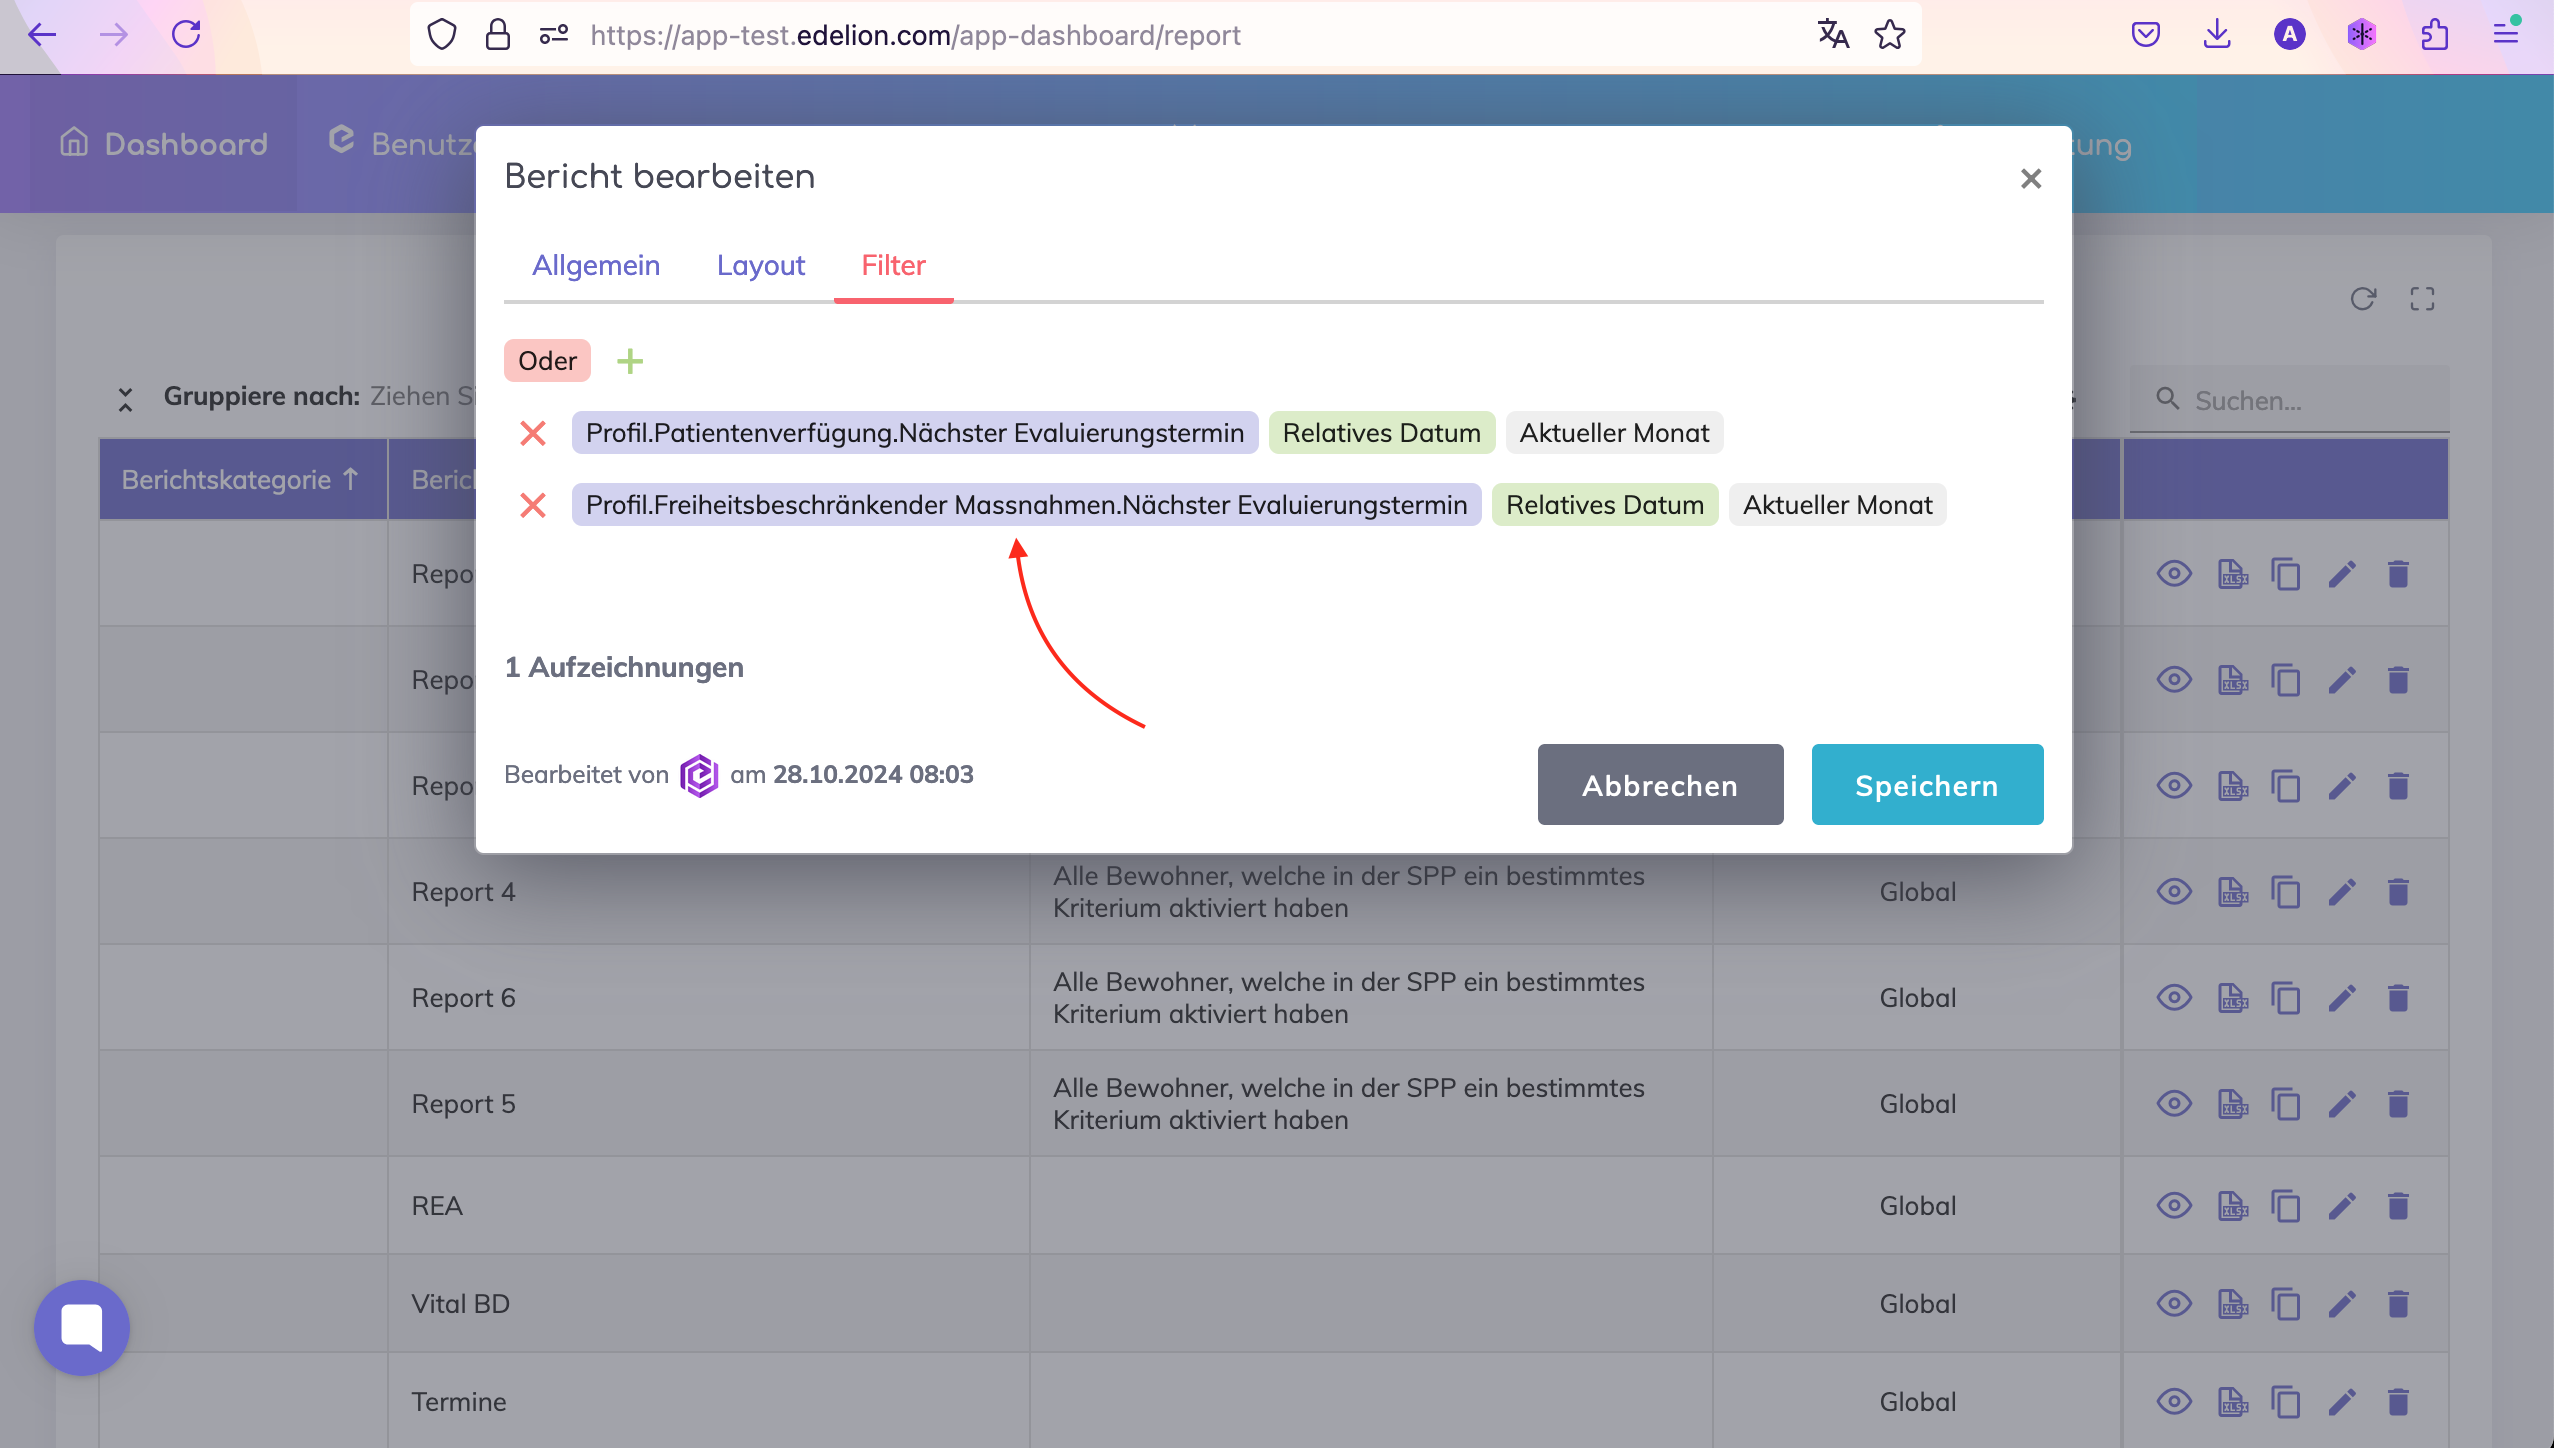Delete the Freiheitsbeschränkender Massnahmen filter row
This screenshot has width=2554, height=1448.
pyautogui.click(x=533, y=505)
